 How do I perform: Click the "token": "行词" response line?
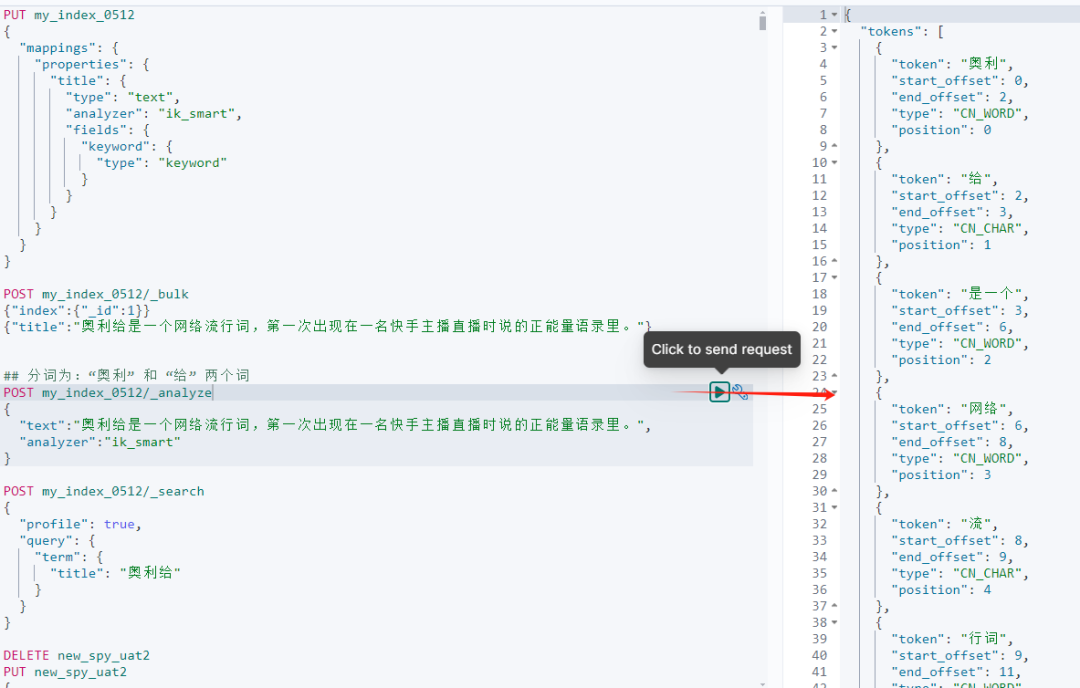point(952,639)
